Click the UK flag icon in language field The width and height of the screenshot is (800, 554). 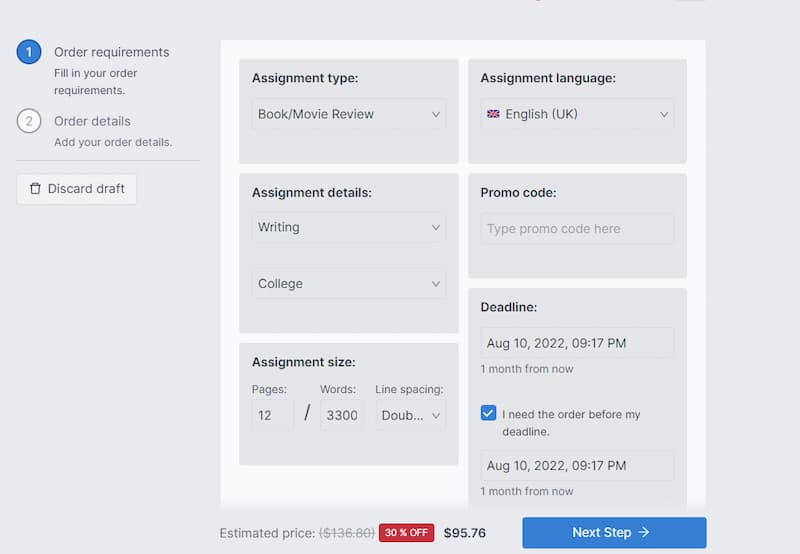click(x=493, y=114)
